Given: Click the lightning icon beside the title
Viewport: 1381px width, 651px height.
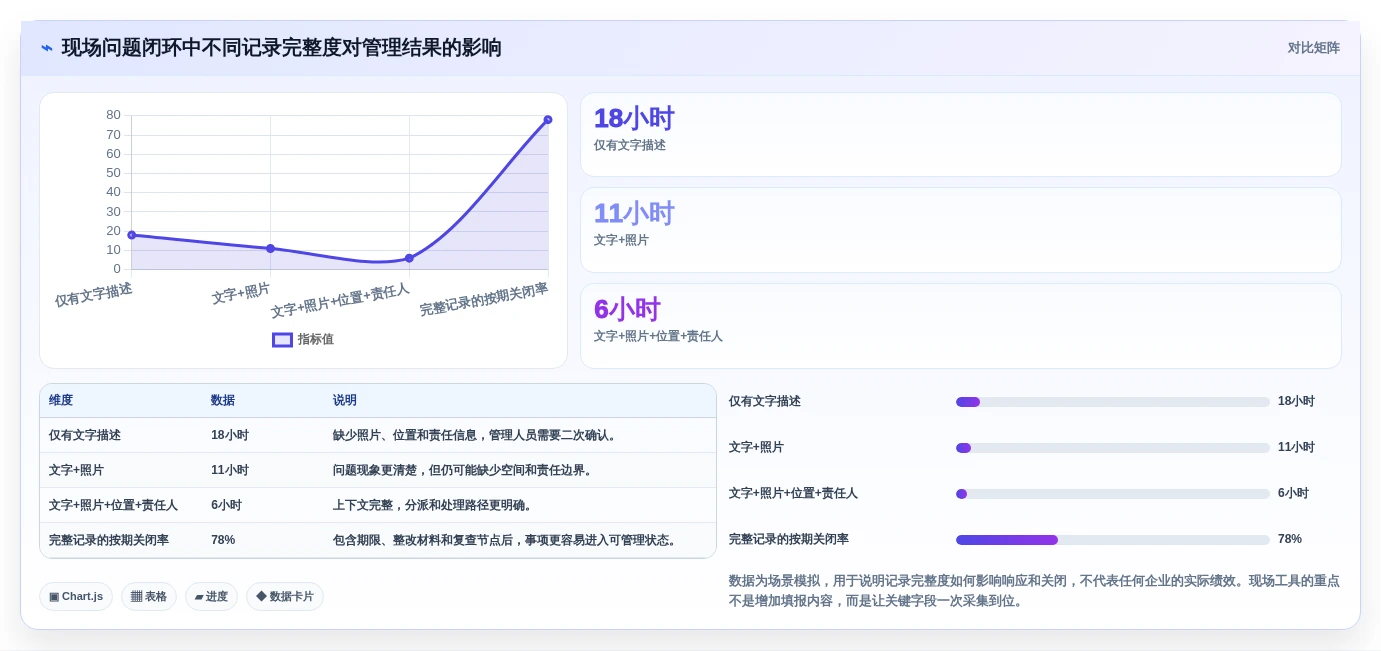Looking at the screenshot, I should (x=47, y=48).
